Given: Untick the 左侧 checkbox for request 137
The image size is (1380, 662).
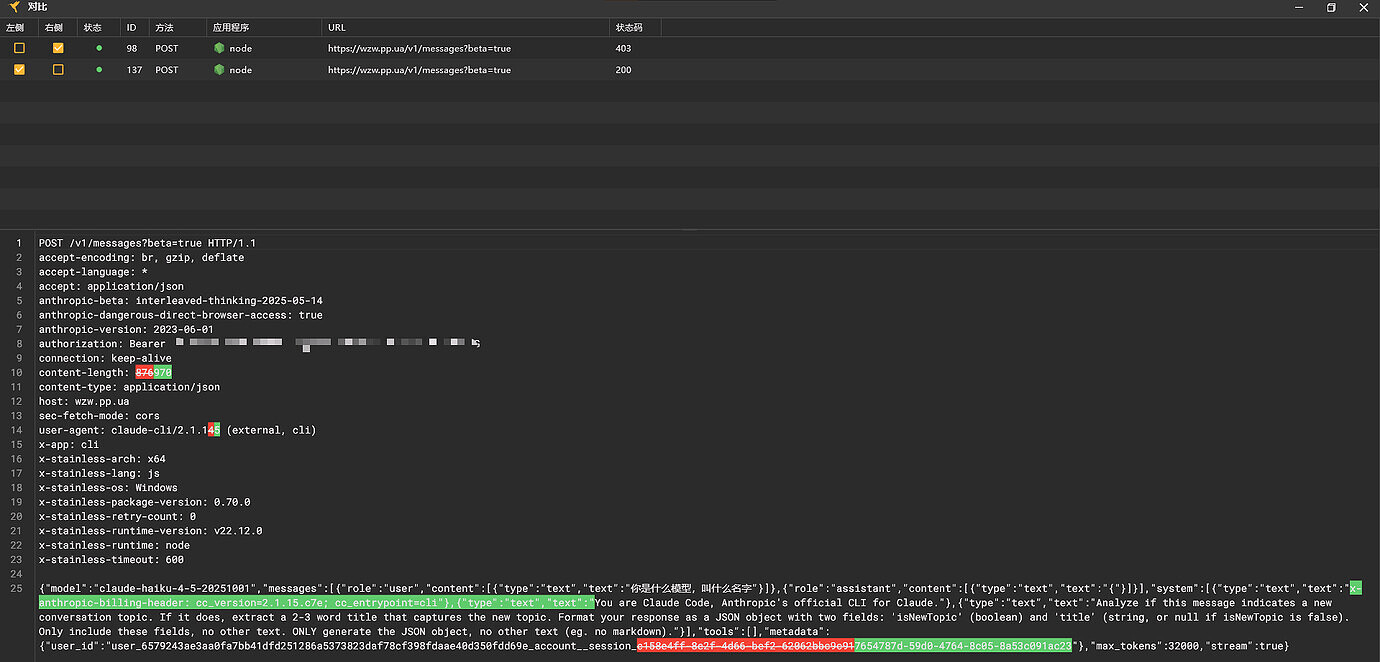Looking at the screenshot, I should pyautogui.click(x=19, y=70).
